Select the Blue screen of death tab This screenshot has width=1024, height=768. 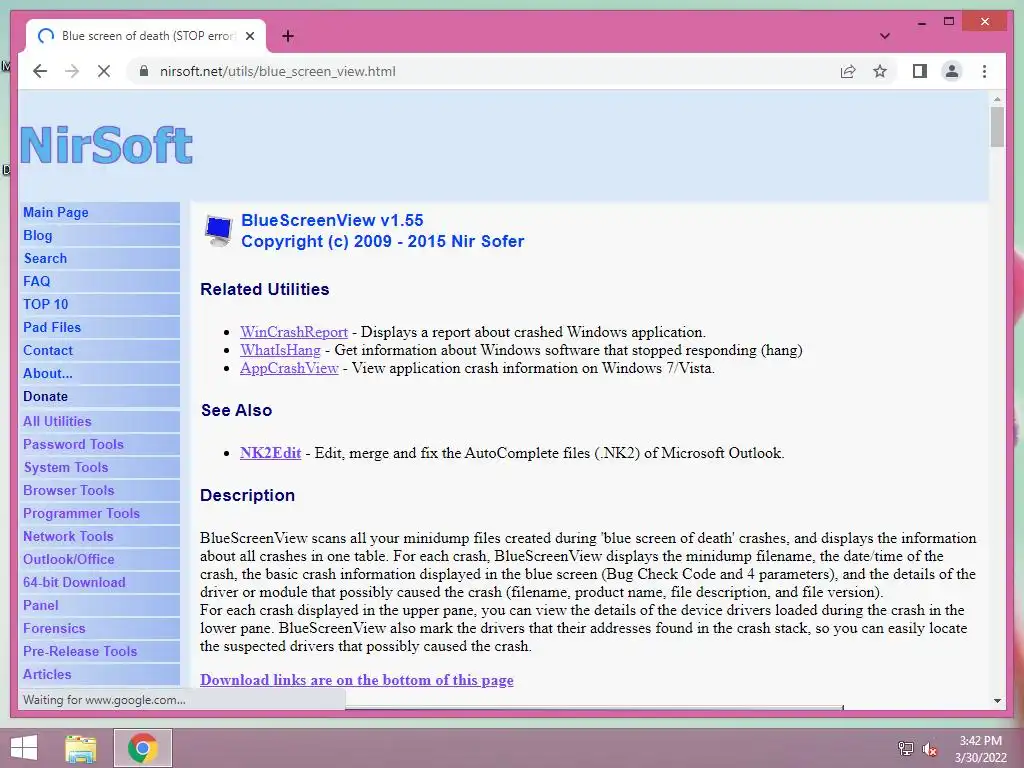[x=146, y=36]
